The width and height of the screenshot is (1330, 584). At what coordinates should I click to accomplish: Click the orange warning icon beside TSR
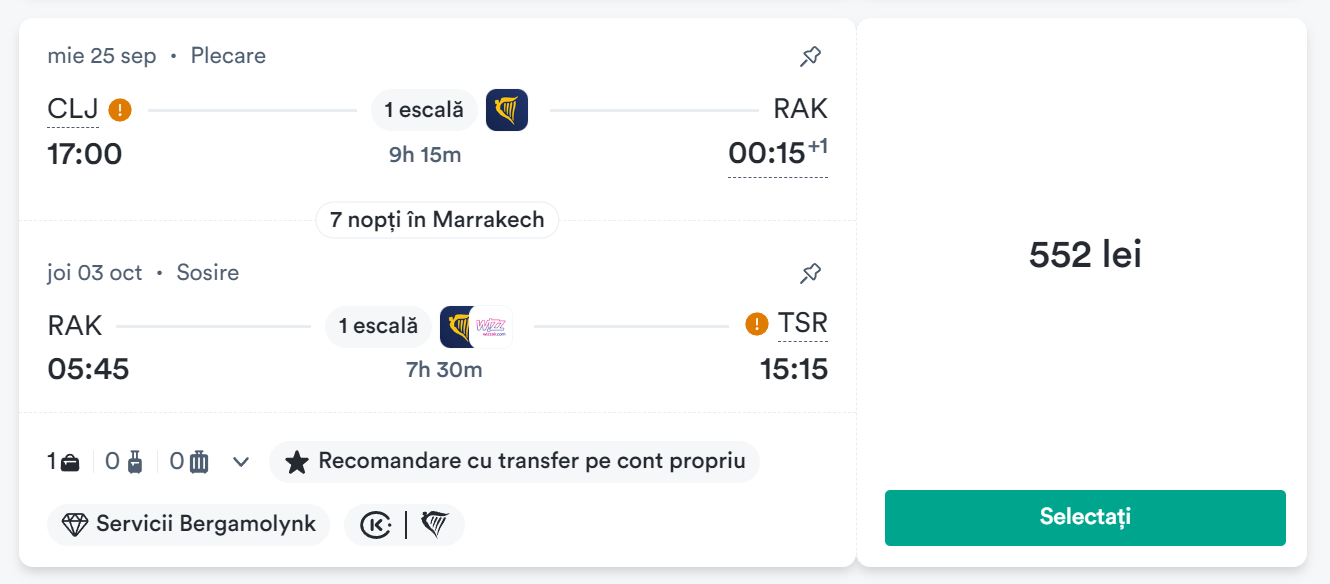point(757,324)
